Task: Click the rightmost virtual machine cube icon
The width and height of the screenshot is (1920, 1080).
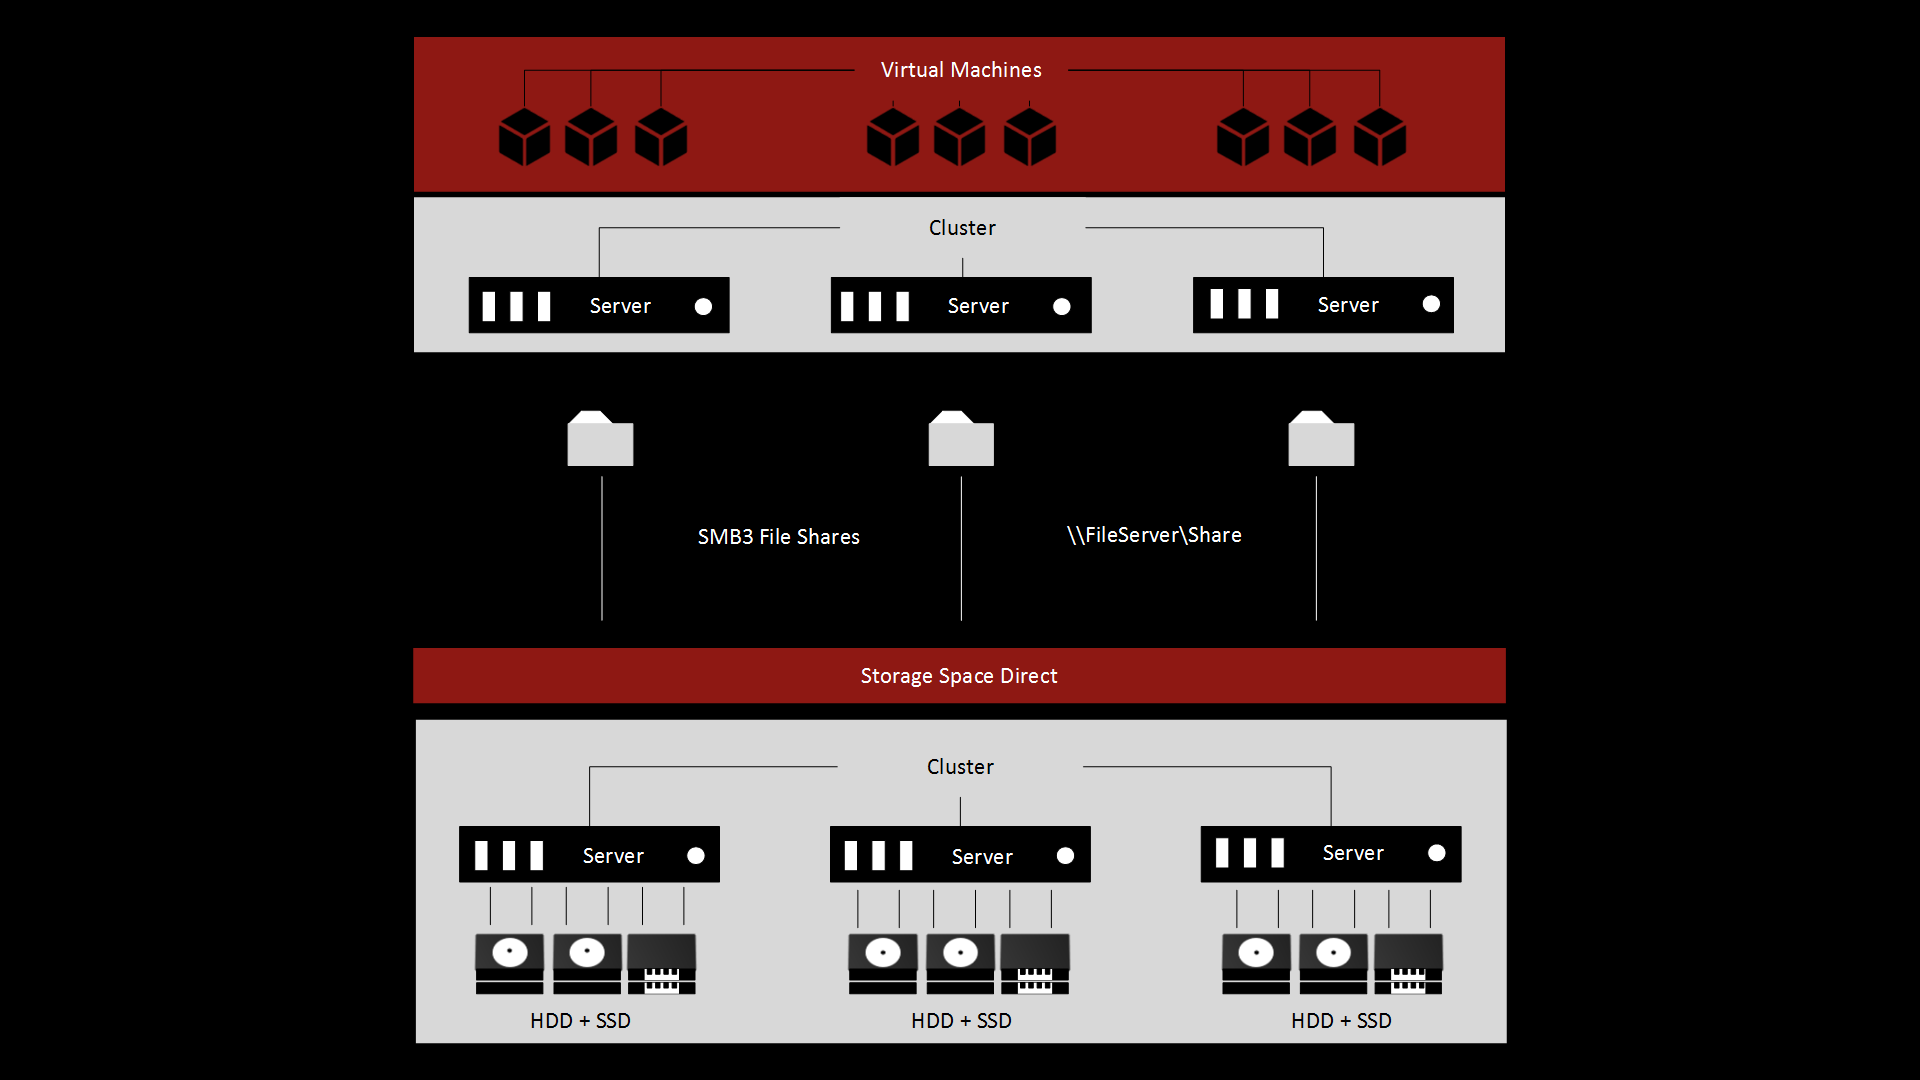Action: 1379,137
